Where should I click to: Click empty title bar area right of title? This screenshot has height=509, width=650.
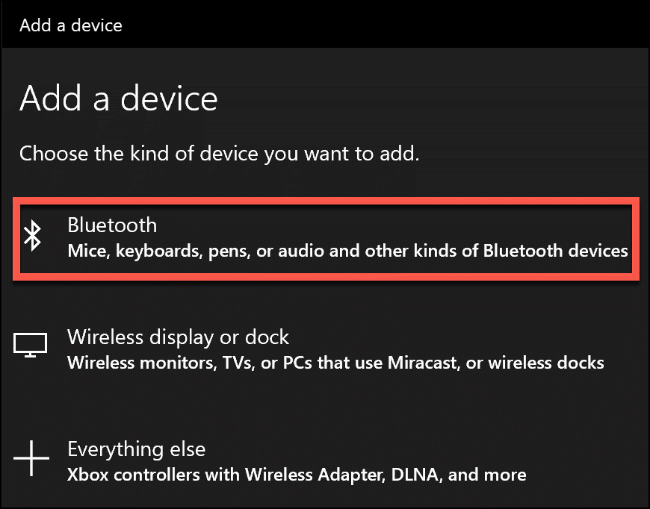(400, 24)
